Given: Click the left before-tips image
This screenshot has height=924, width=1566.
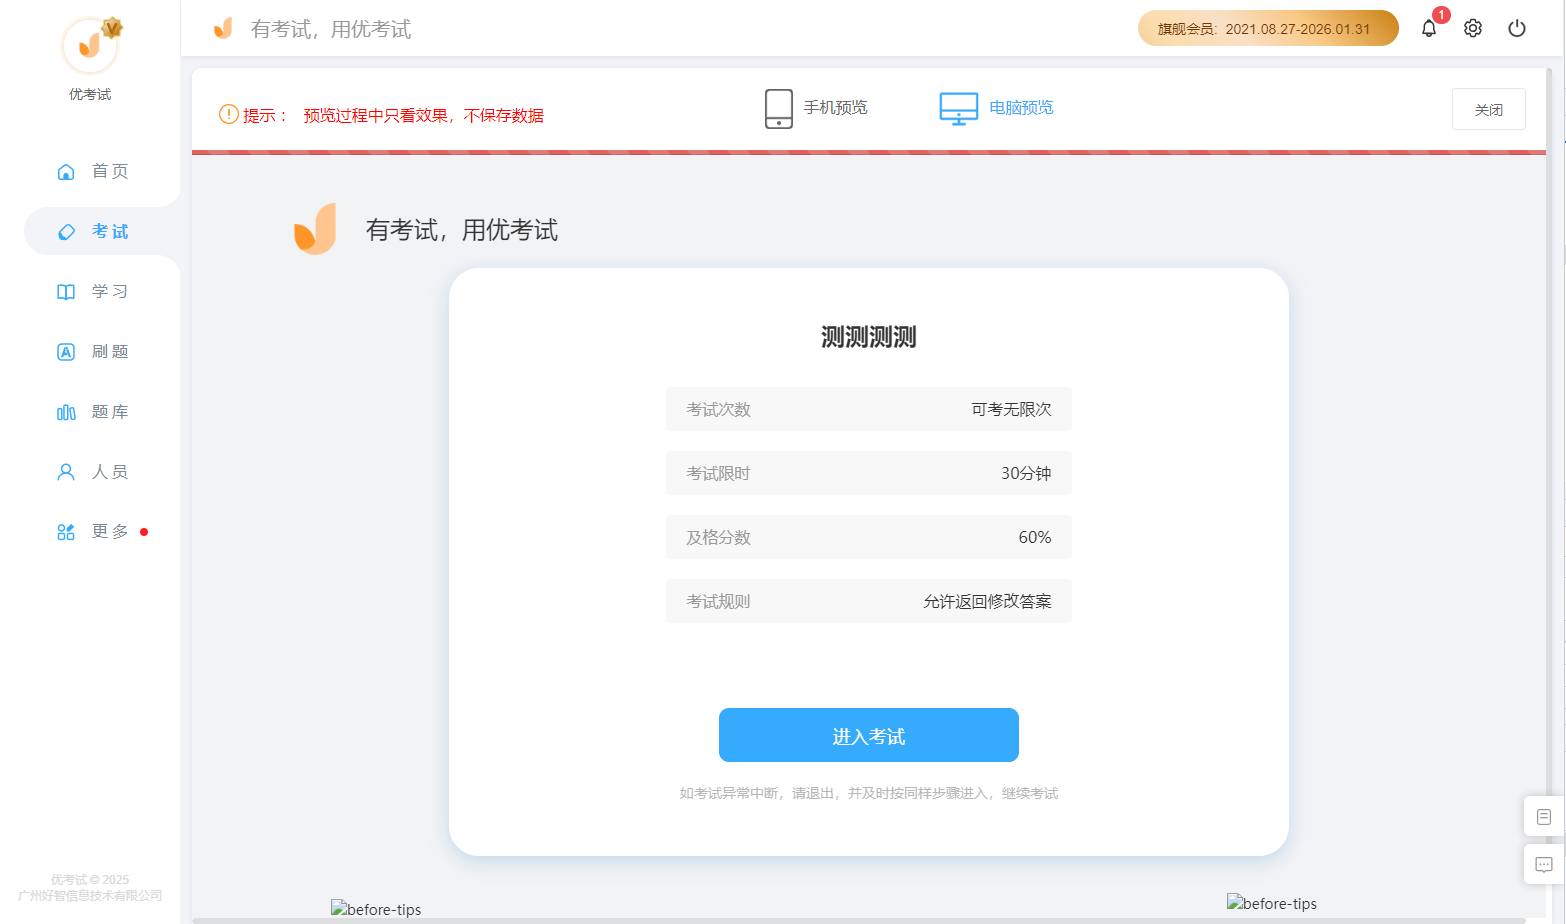Looking at the screenshot, I should (x=376, y=909).
